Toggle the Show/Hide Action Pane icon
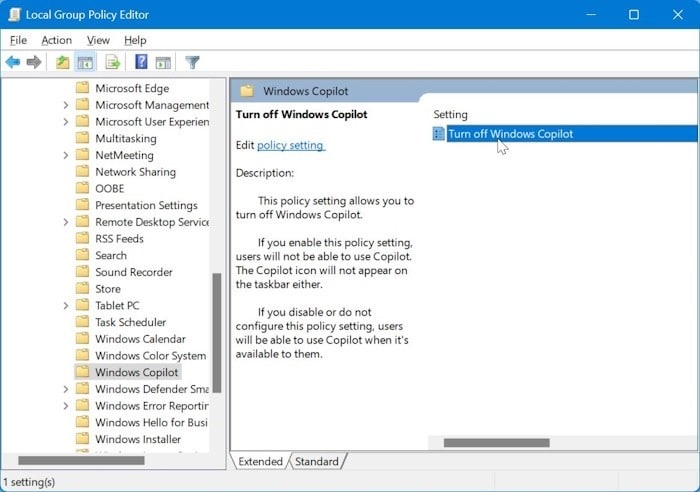The width and height of the screenshot is (700, 492). [163, 63]
